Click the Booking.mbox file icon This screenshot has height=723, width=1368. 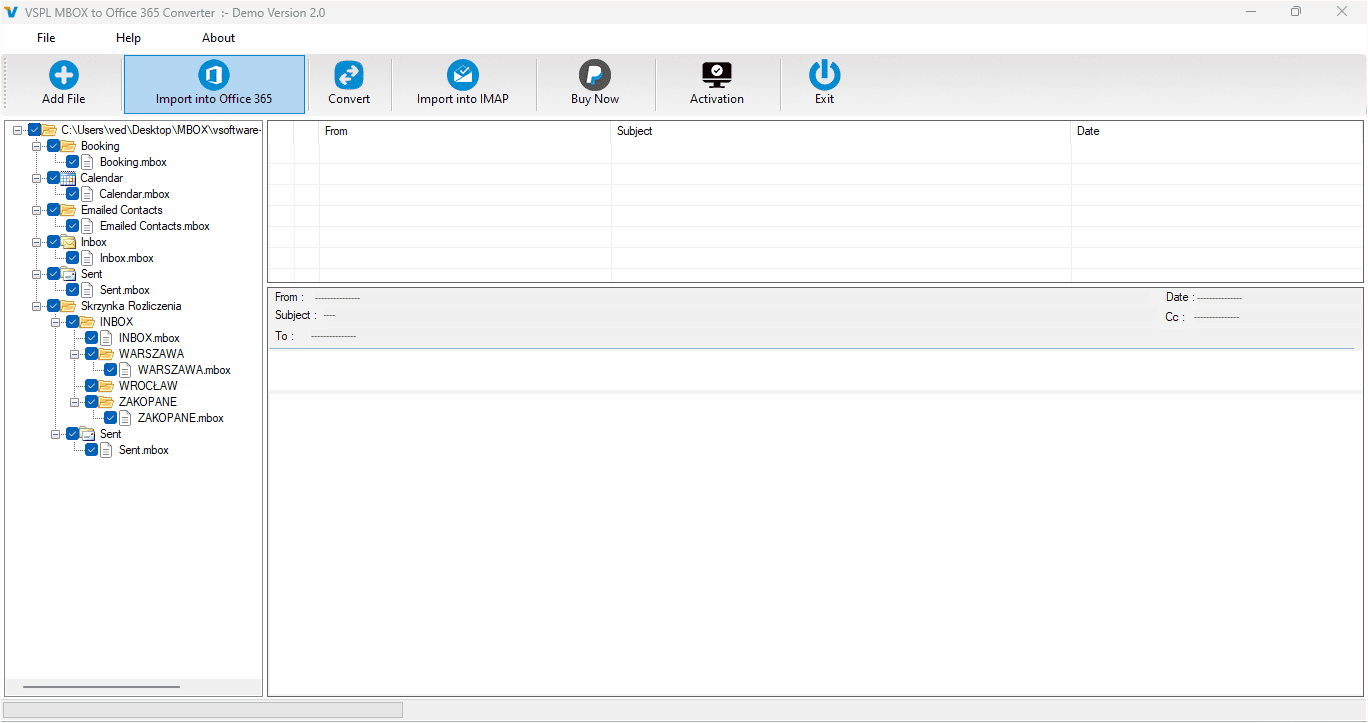(x=88, y=162)
